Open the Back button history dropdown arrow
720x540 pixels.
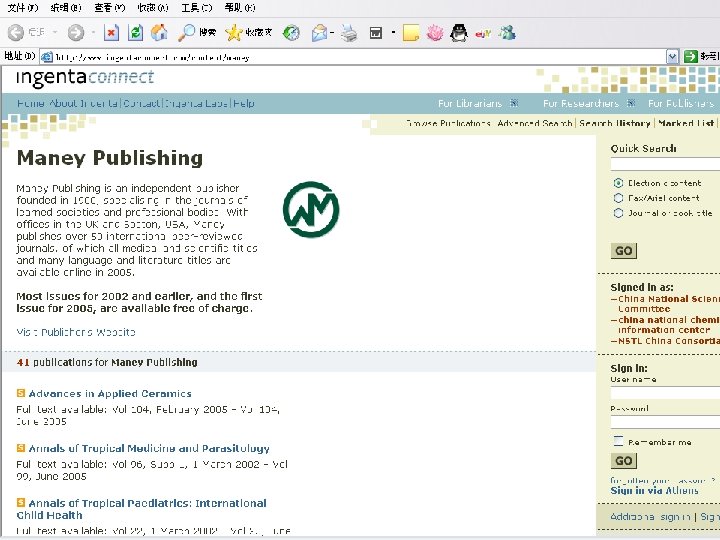click(x=55, y=33)
